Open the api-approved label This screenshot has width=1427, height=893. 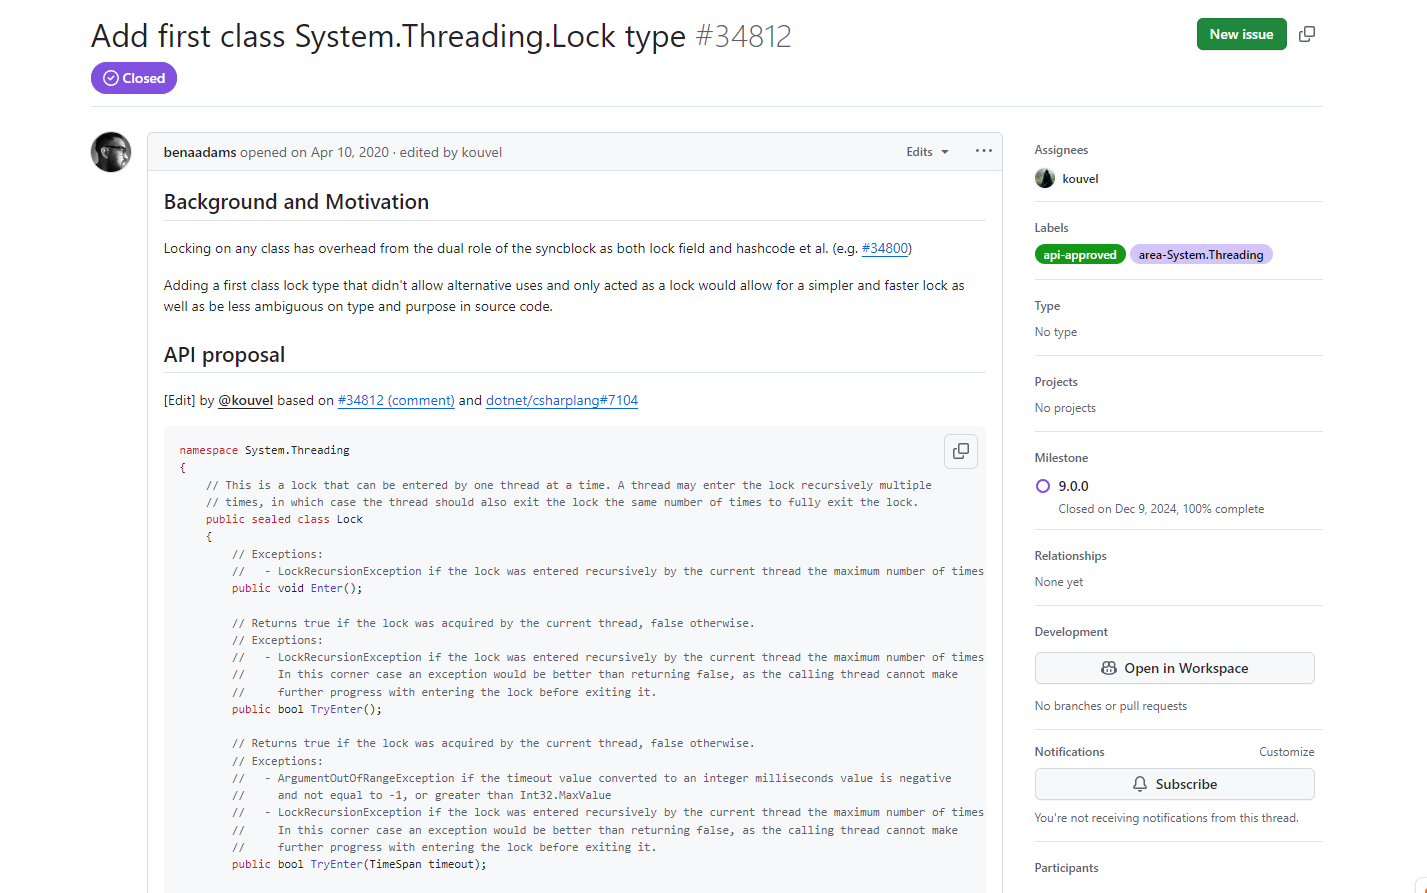tap(1080, 255)
